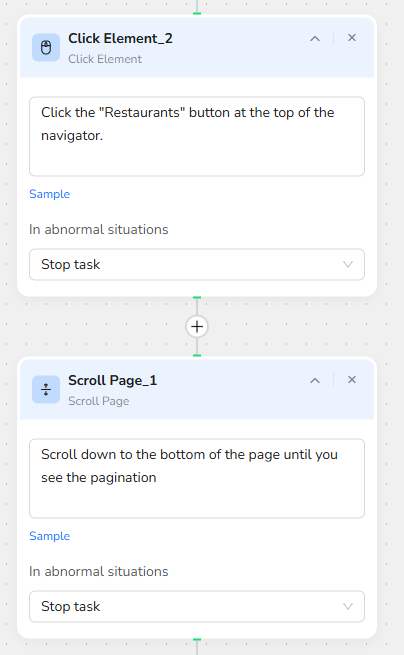Click the scroll icon of Scroll Page_1
Screen dimensions: 404x655
tap(46, 390)
